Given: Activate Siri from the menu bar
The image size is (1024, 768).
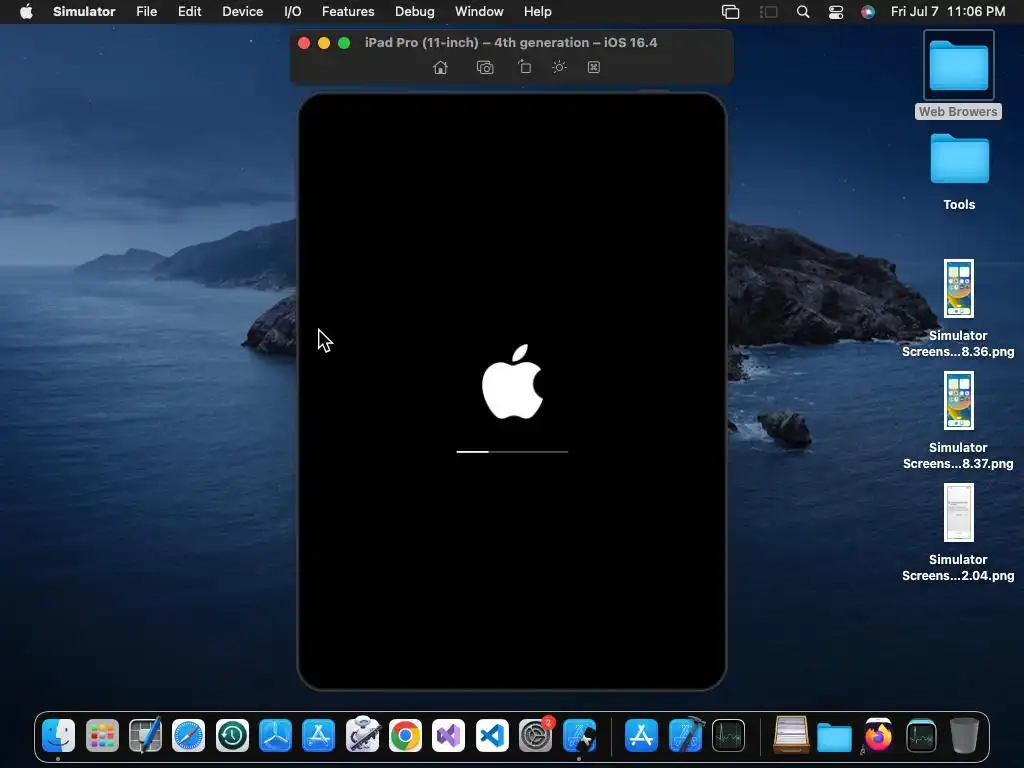Looking at the screenshot, I should [868, 12].
